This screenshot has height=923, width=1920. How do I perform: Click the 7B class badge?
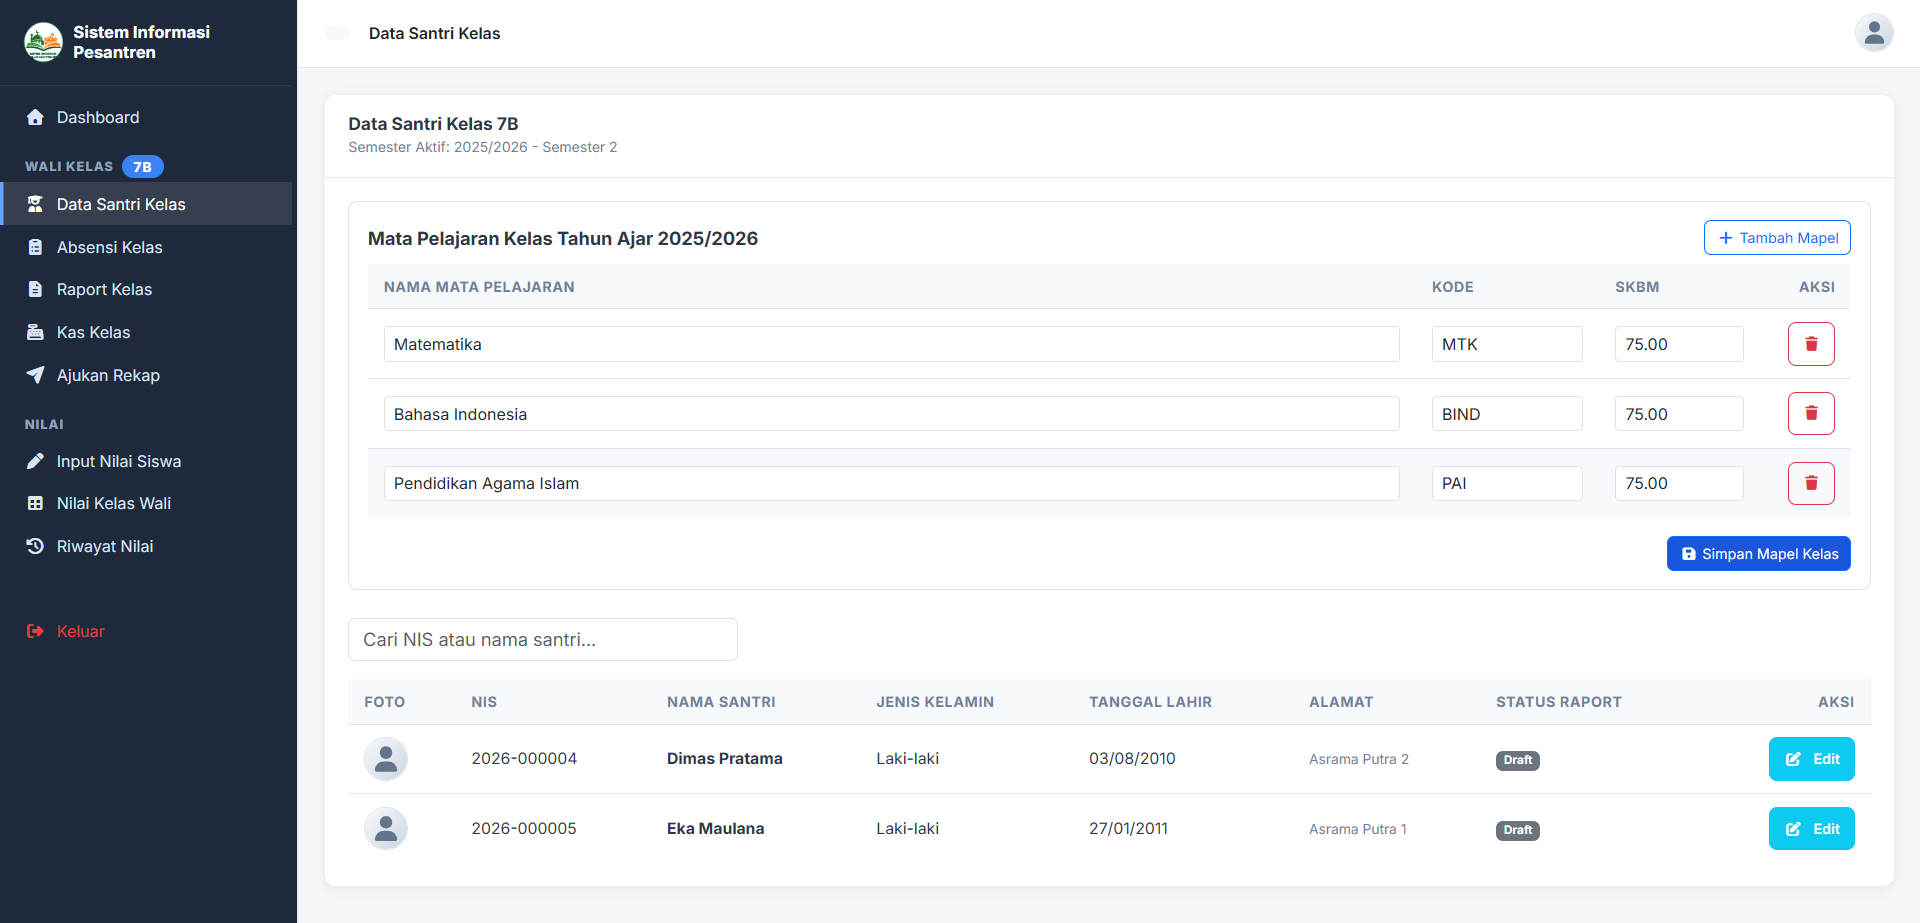pos(142,167)
